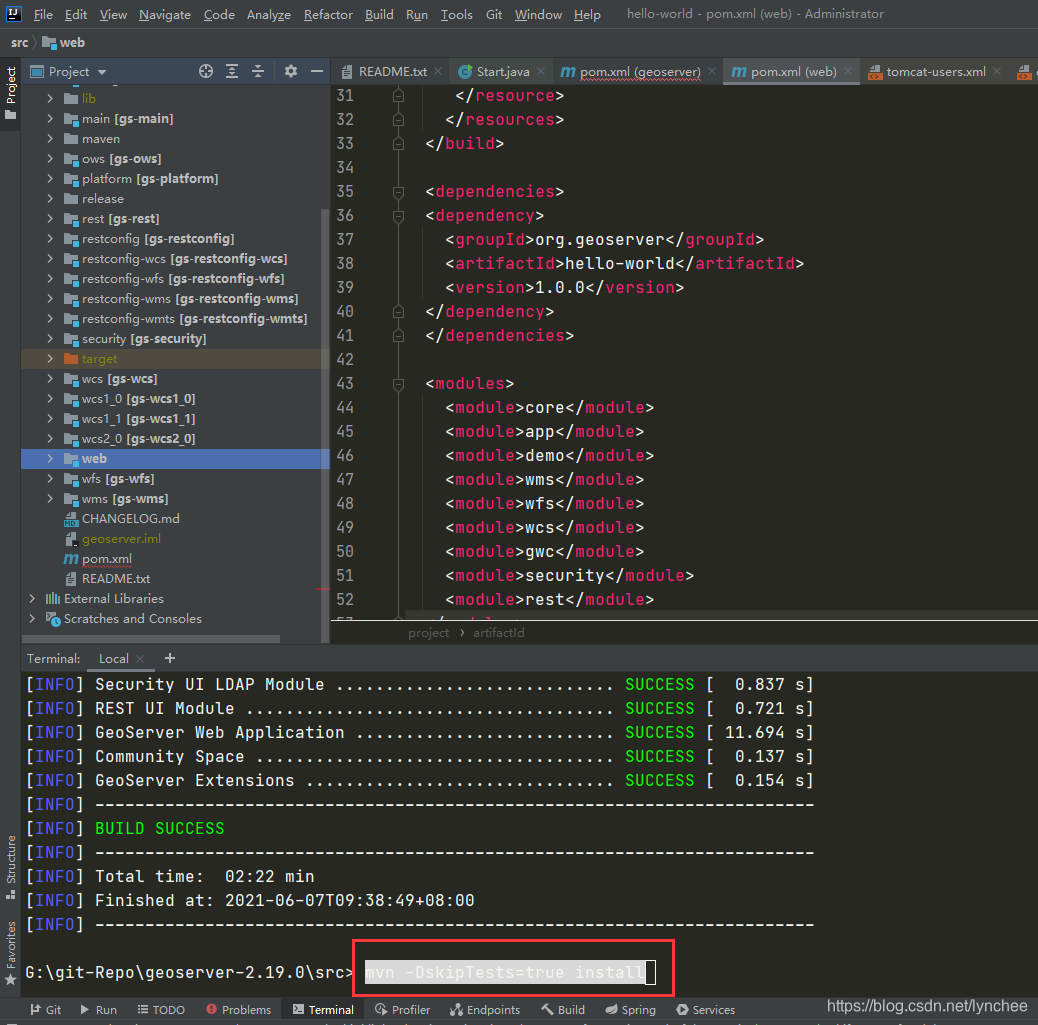The height and width of the screenshot is (1025, 1038).
Task: Close the pom.xml (web) tab
Action: (x=848, y=72)
